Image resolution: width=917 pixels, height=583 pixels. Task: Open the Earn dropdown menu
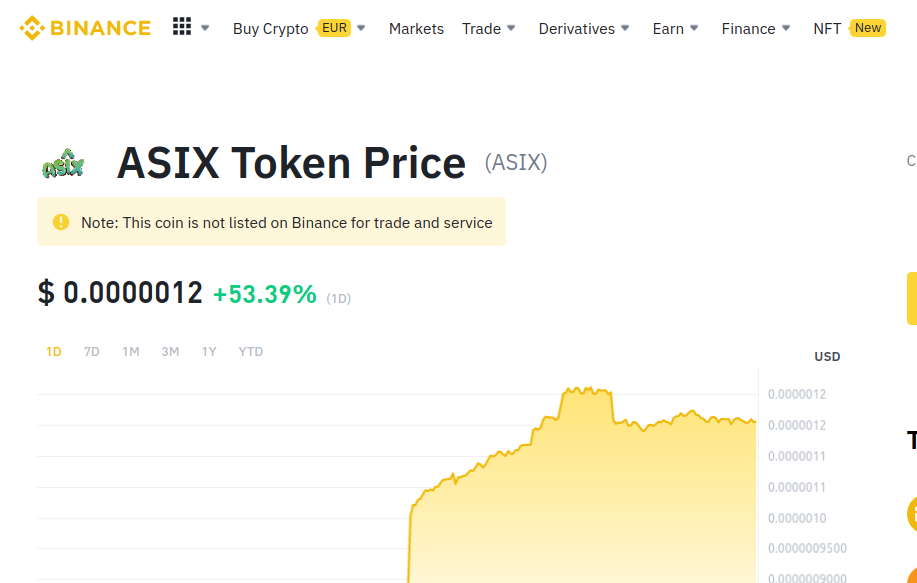click(675, 29)
